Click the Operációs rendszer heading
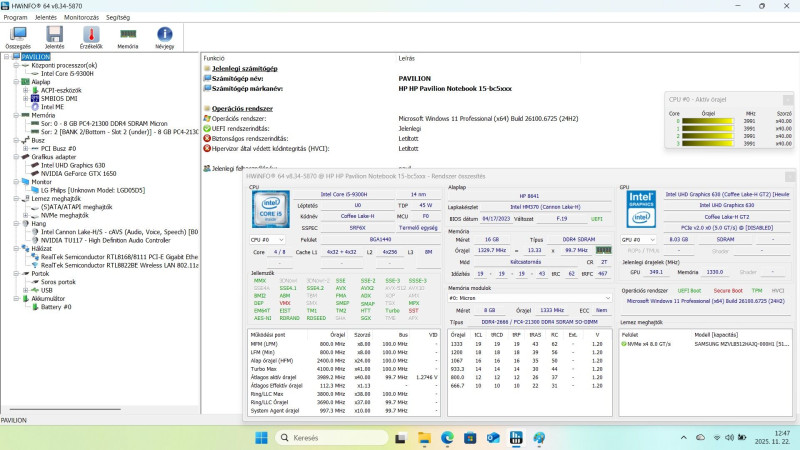The image size is (800, 450). point(242,109)
